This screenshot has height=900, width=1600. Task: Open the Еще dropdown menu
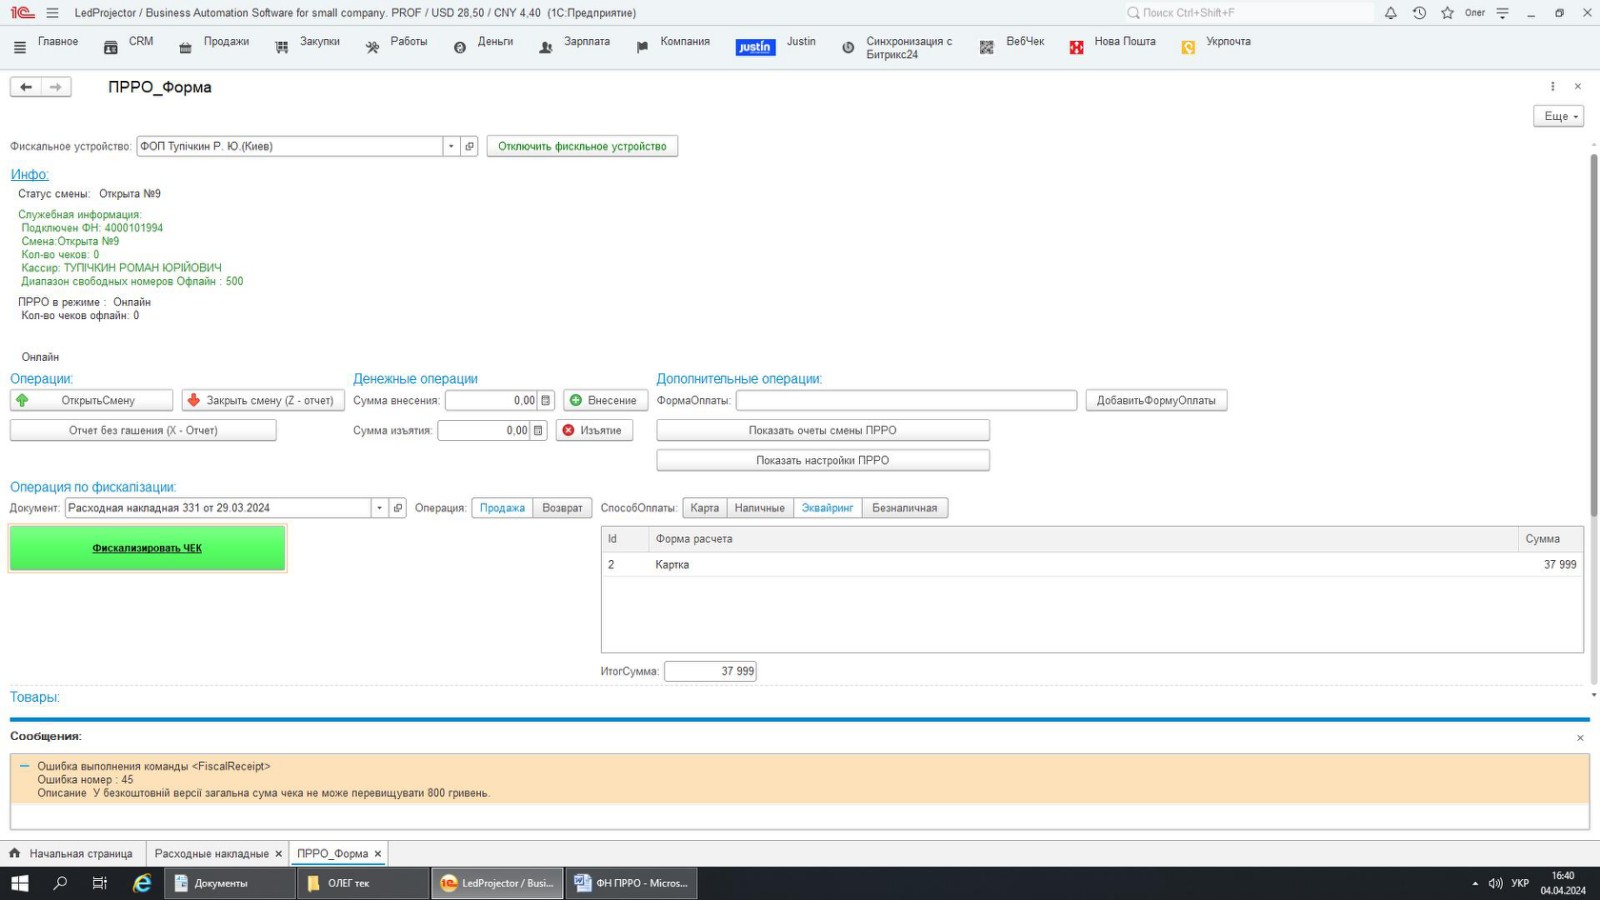tap(1558, 116)
